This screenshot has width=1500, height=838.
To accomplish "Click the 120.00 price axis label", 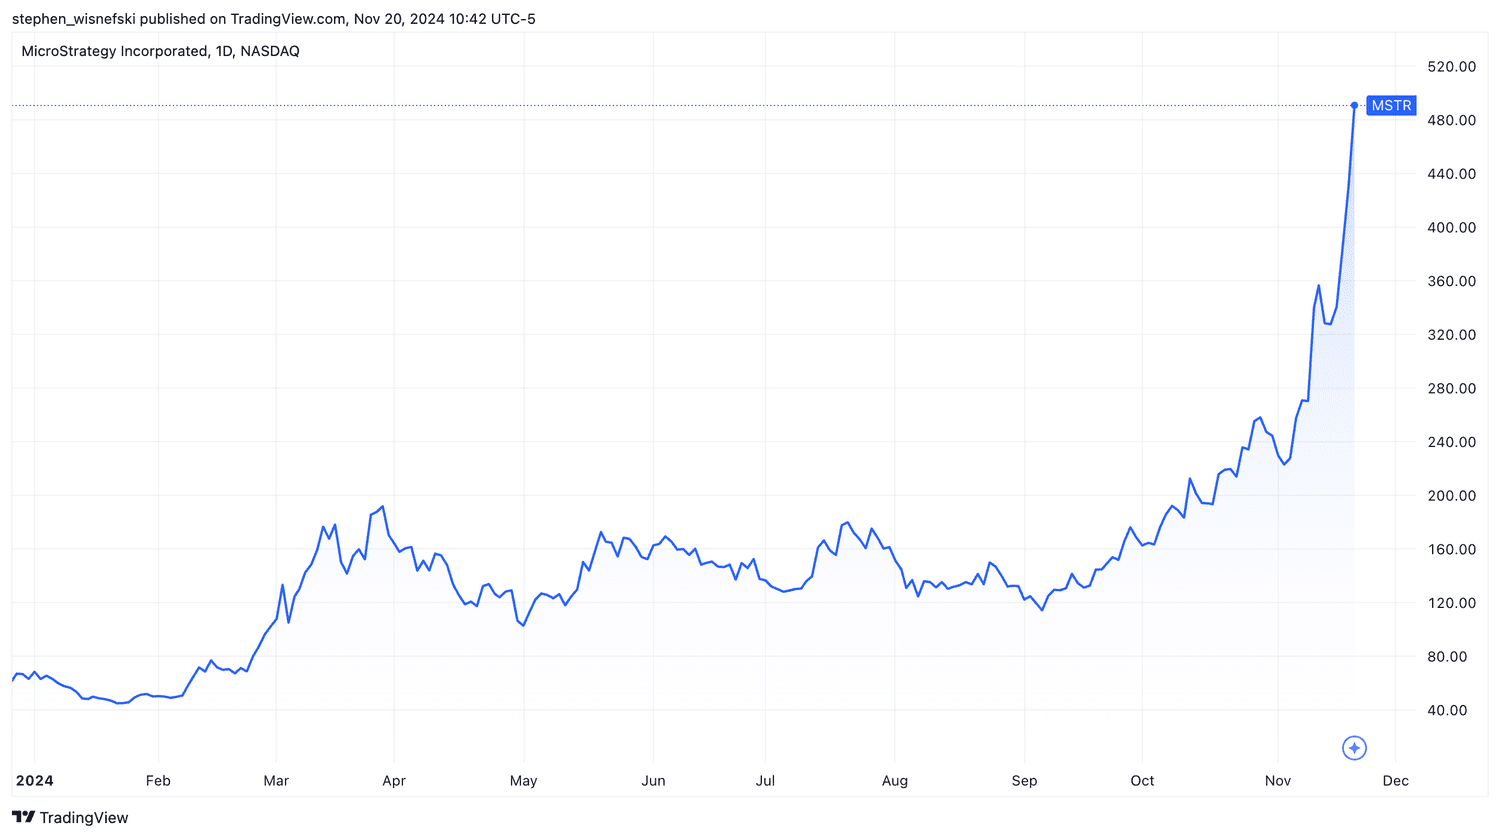I will coord(1451,603).
